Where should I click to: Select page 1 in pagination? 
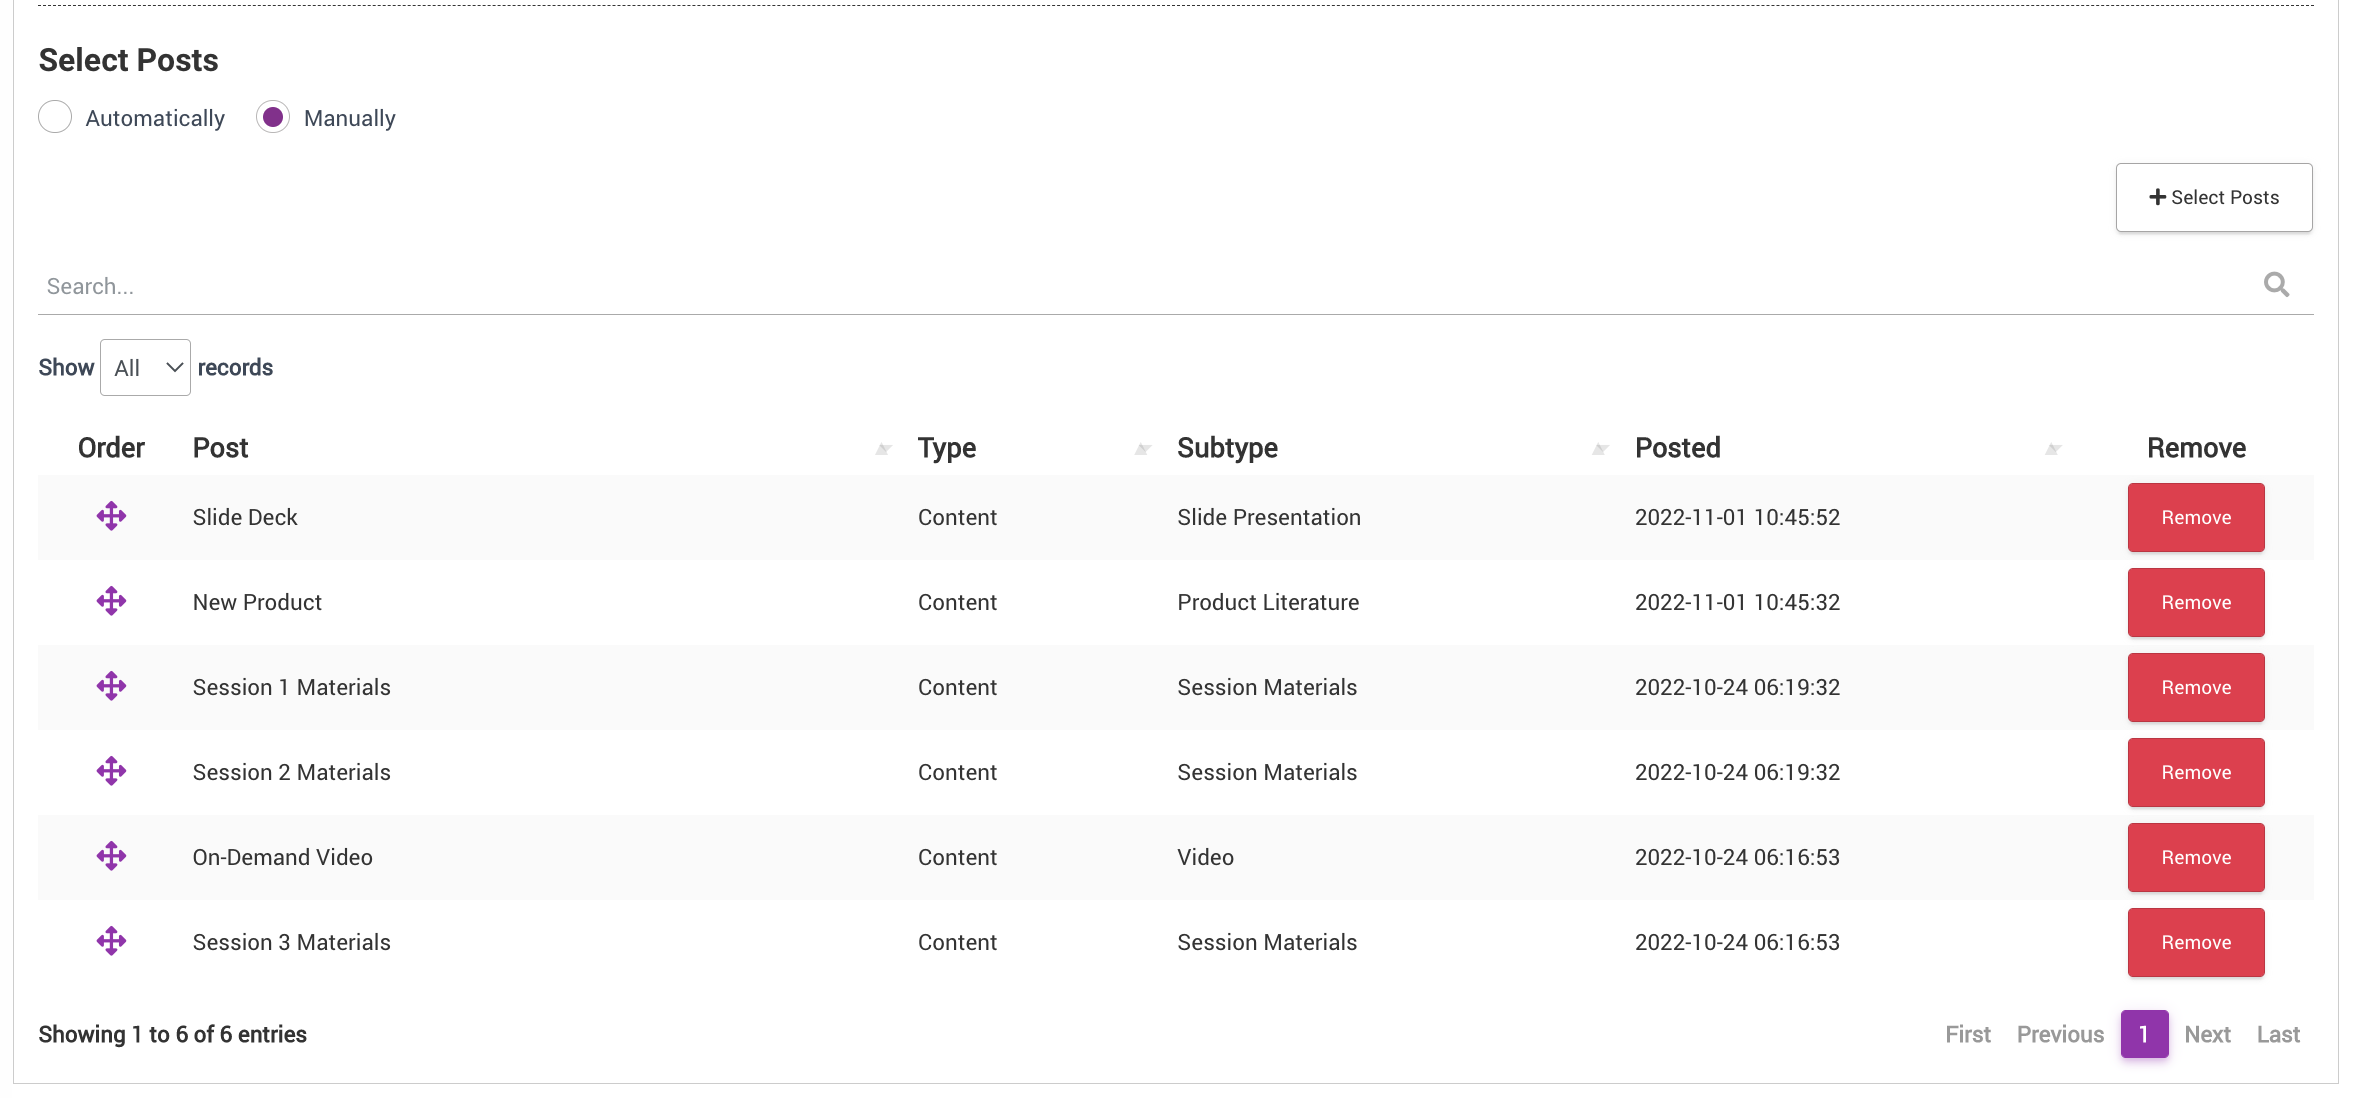click(x=2144, y=1034)
